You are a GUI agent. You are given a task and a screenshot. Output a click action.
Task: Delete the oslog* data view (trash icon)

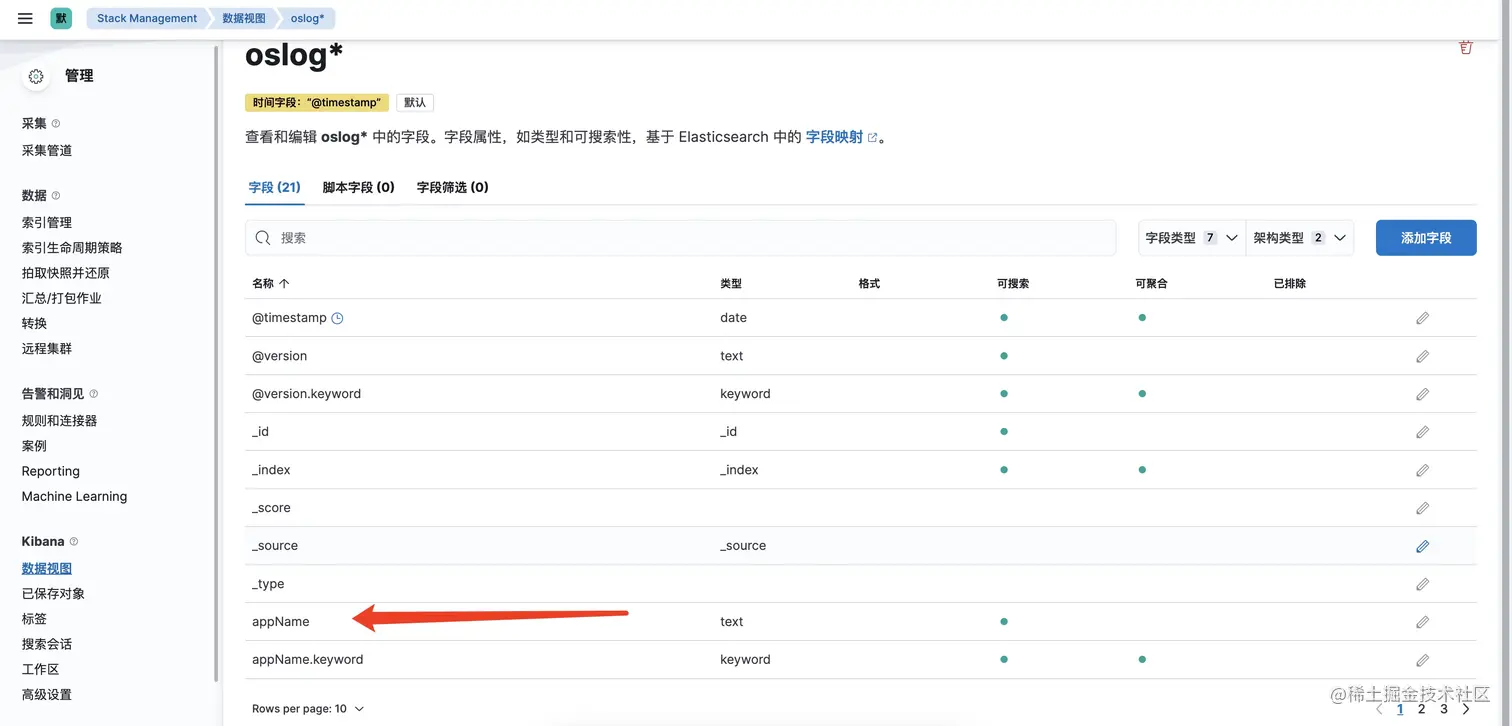click(x=1466, y=47)
